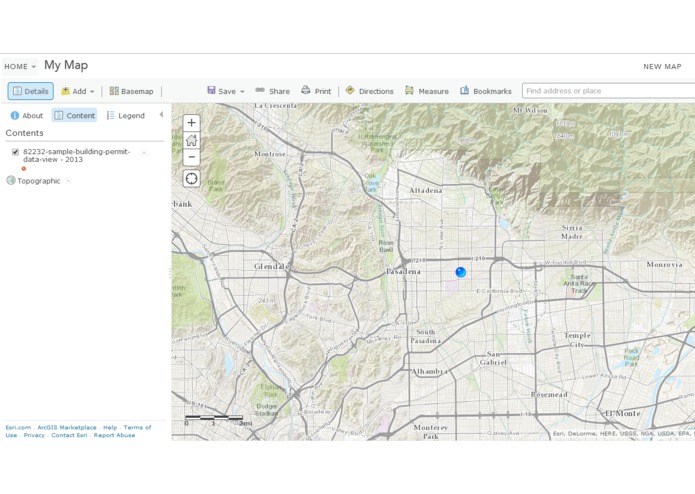This screenshot has height=494, width=695.
Task: Click the Pasadena label on the map
Action: point(403,271)
